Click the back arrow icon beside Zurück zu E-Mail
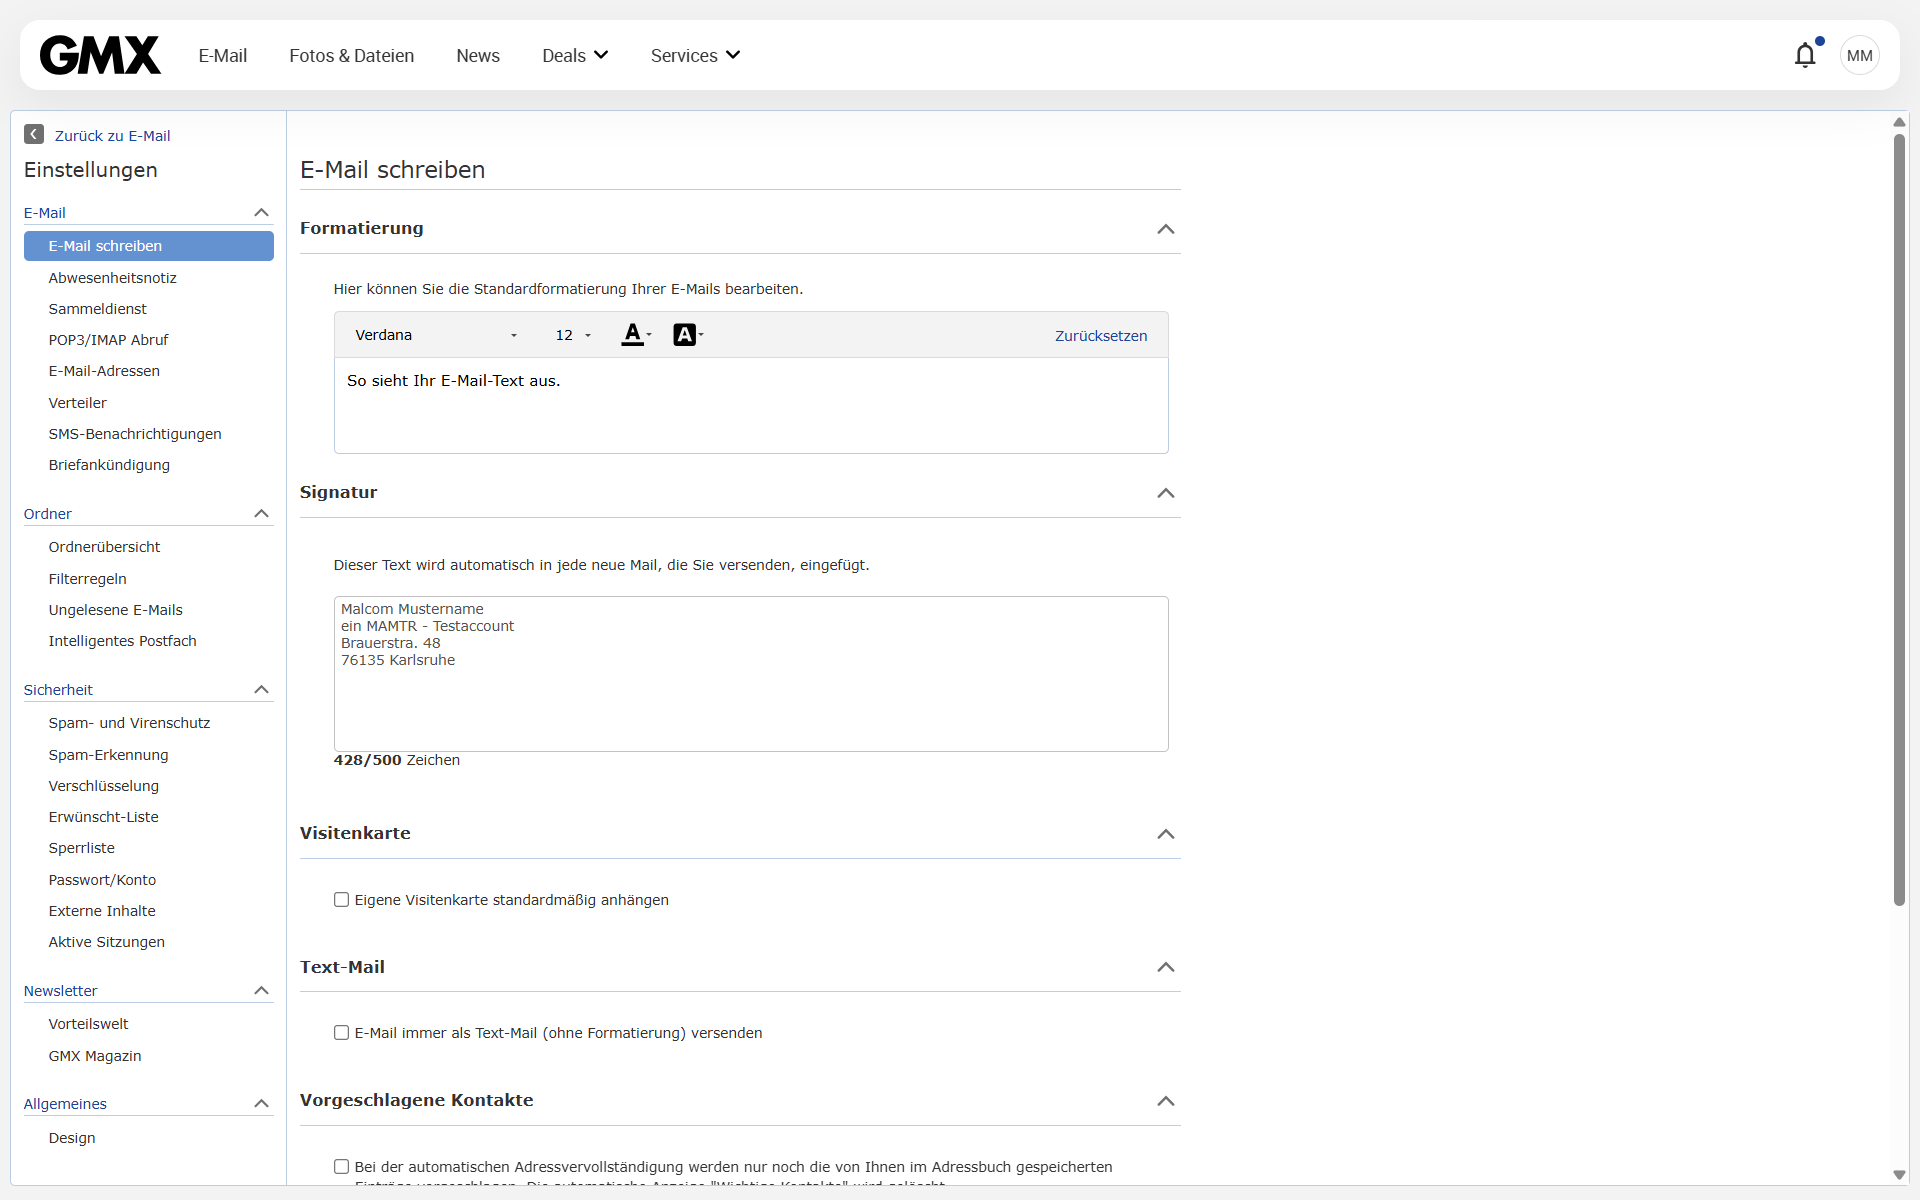 tap(34, 134)
